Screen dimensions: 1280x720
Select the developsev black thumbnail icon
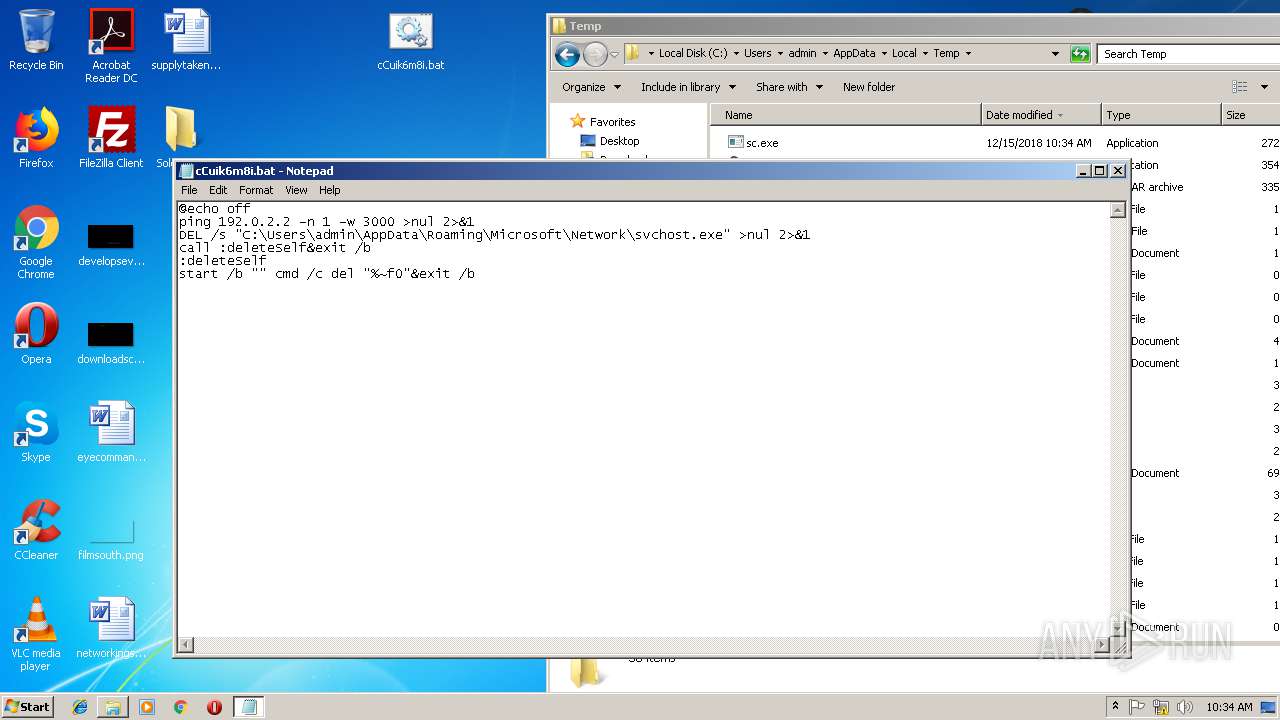tap(111, 245)
